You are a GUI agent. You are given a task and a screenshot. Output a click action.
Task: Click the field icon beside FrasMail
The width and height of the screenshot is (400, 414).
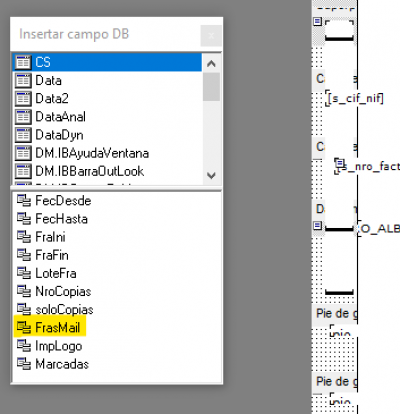tap(24, 328)
